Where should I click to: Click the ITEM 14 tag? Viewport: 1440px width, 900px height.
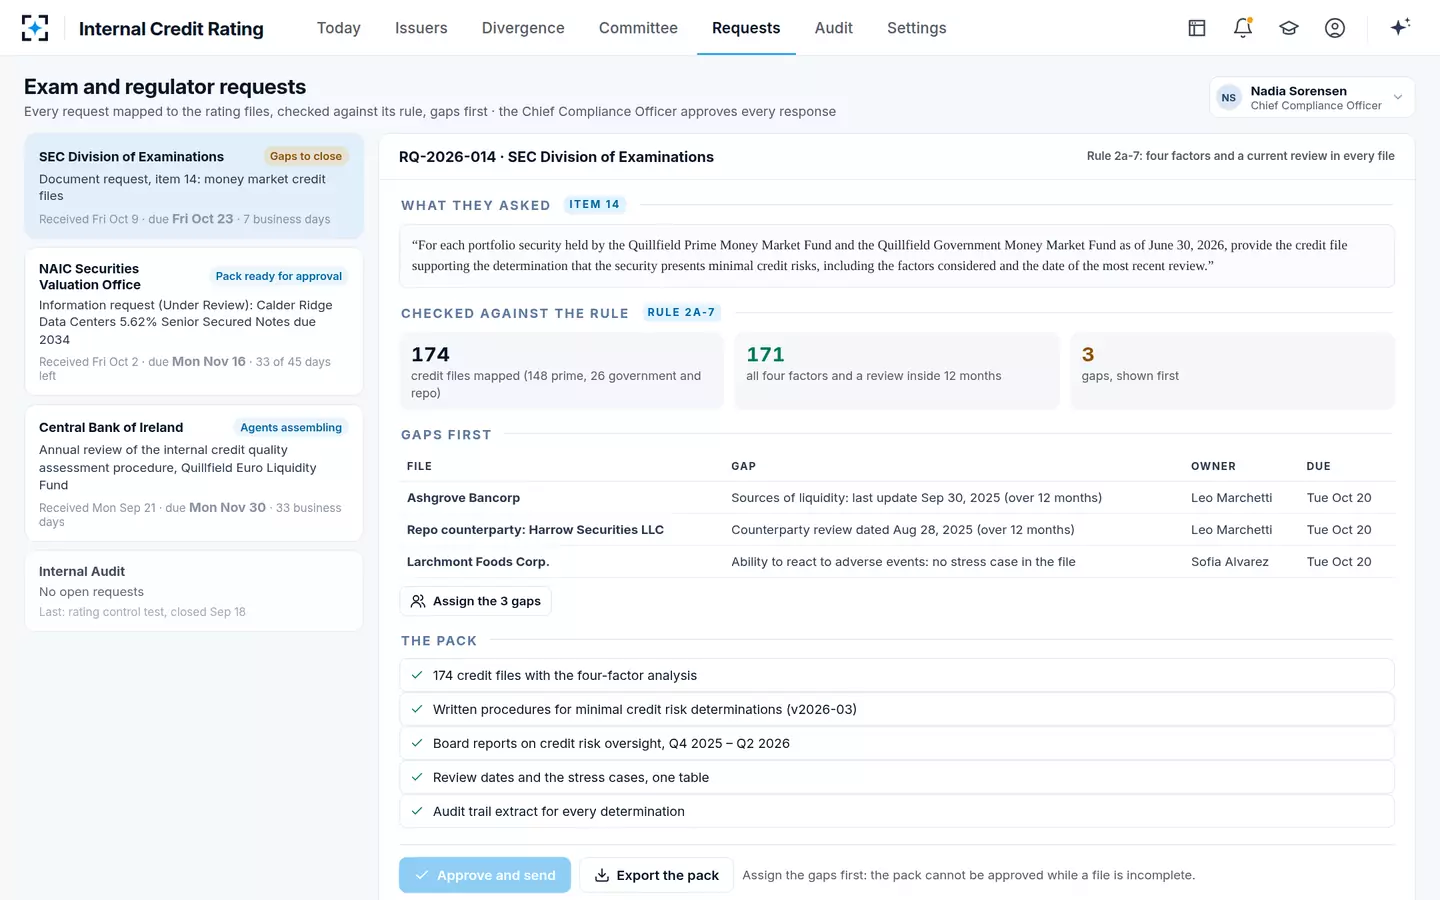[595, 204]
